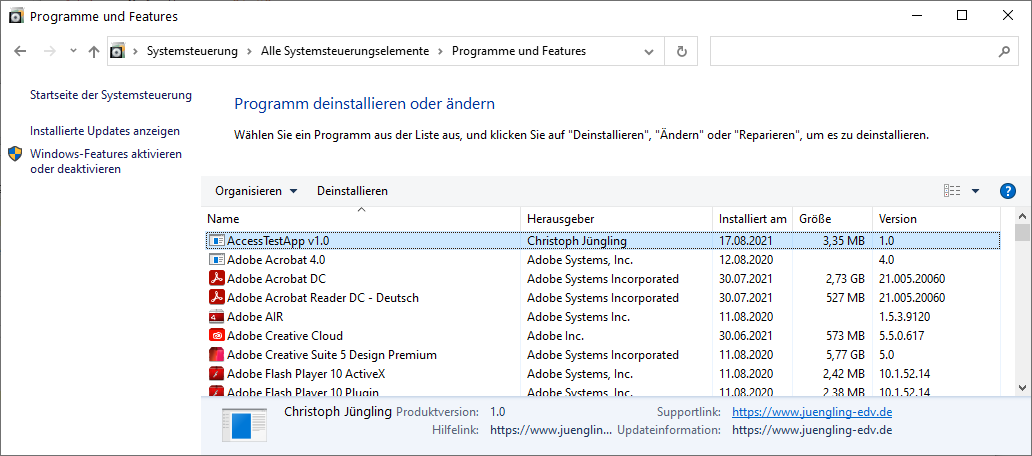Click the Adobe Creative Cloud icon

pyautogui.click(x=217, y=336)
